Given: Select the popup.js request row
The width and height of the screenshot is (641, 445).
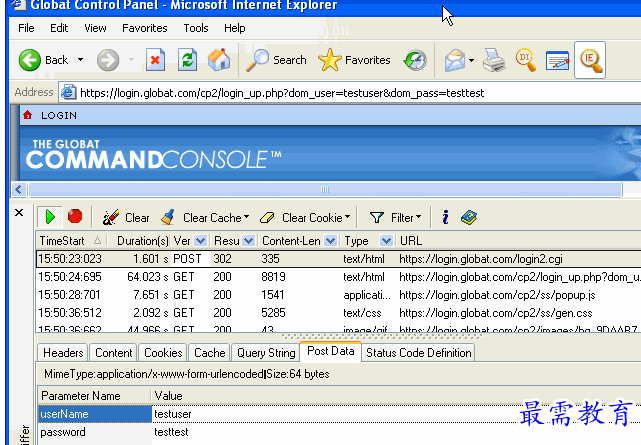Looking at the screenshot, I should (338, 295).
